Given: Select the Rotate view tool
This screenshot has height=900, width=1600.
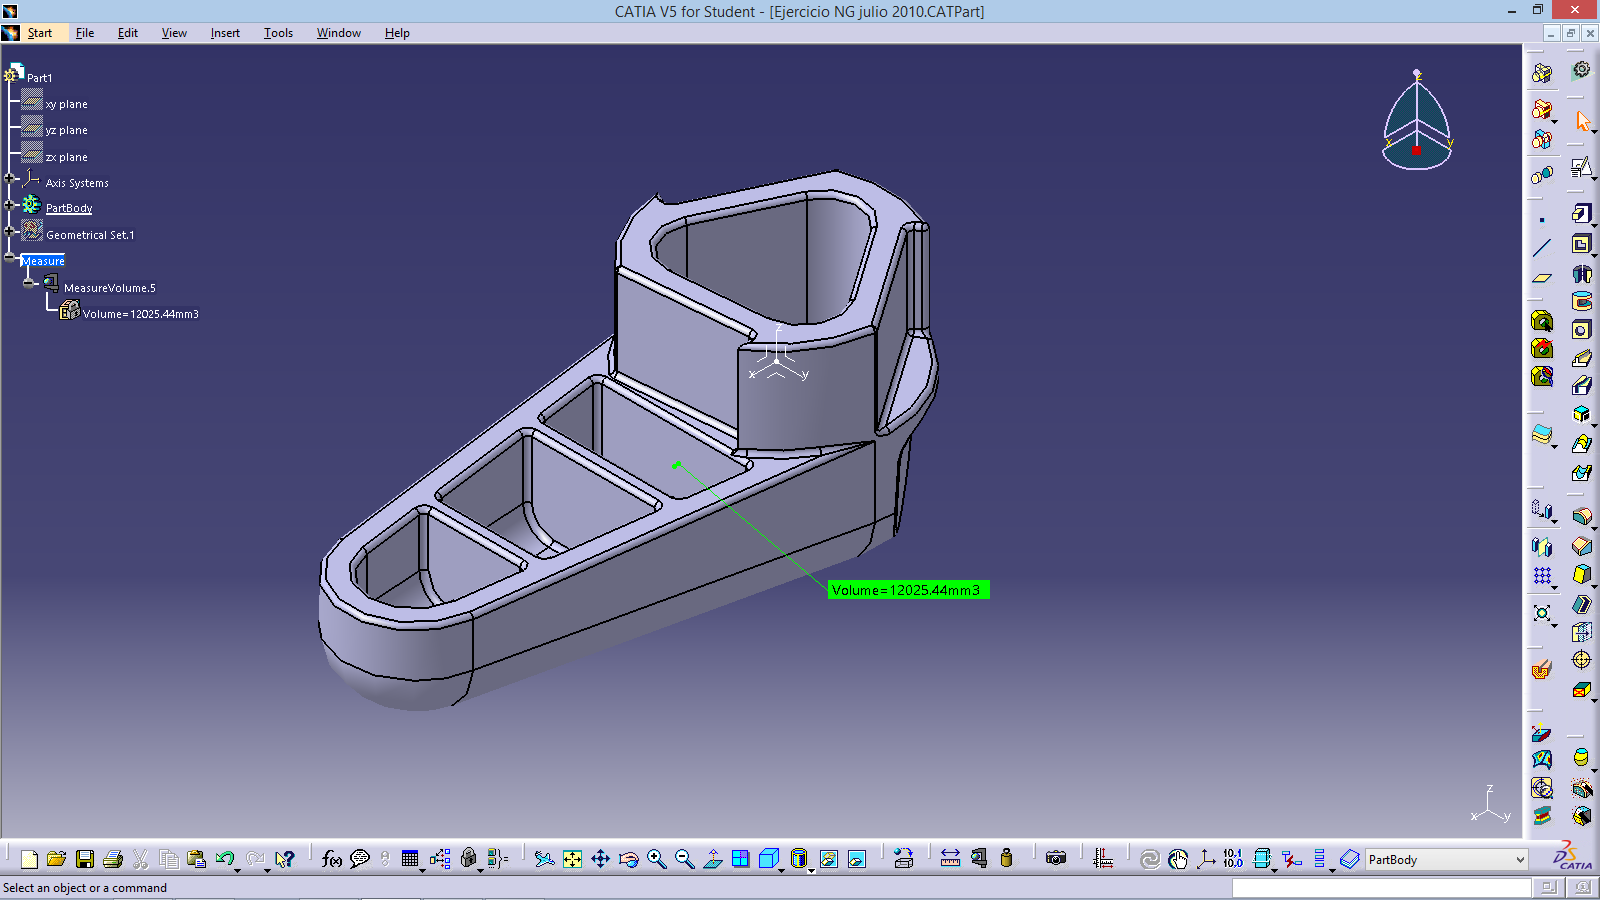Looking at the screenshot, I should 628,859.
